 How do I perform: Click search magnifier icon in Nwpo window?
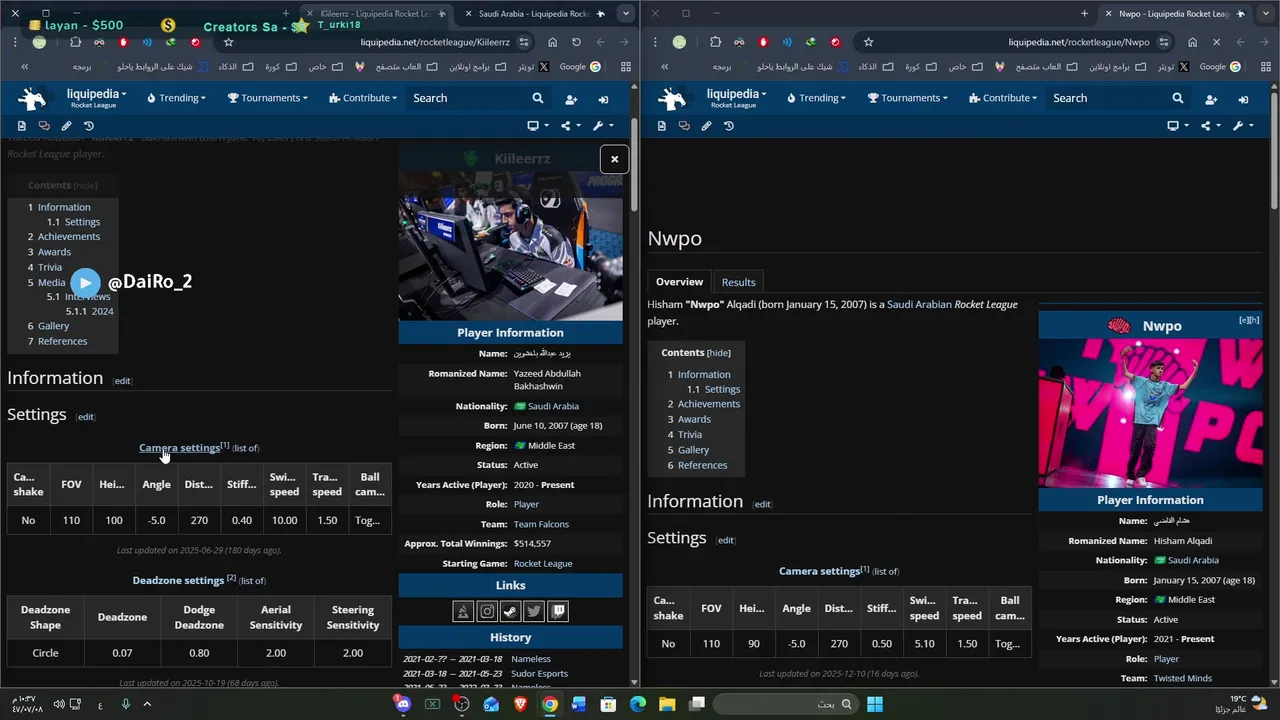click(1178, 98)
